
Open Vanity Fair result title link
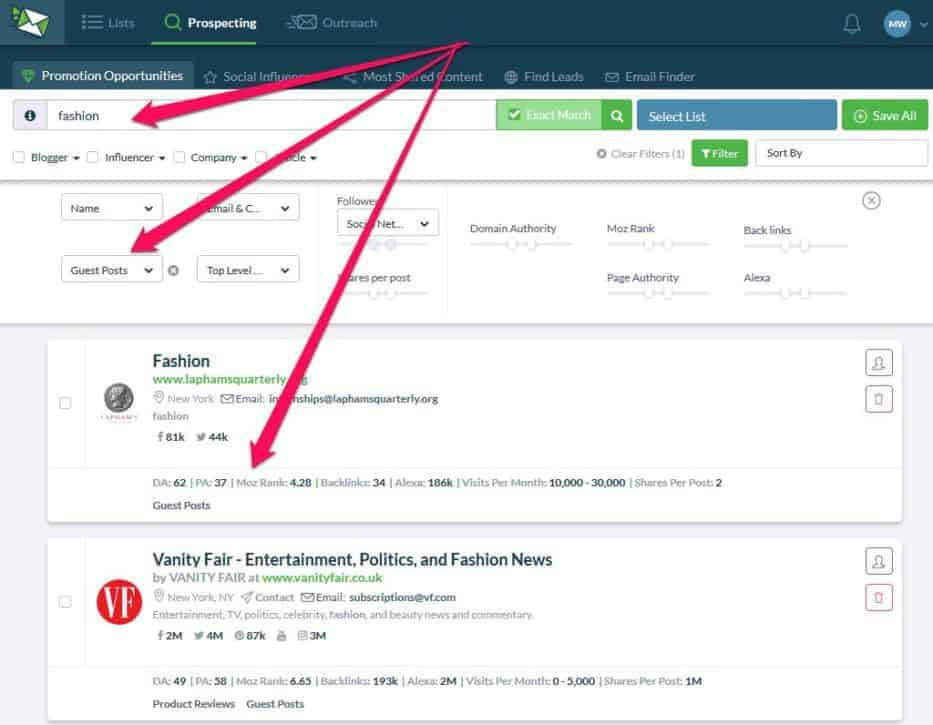click(x=352, y=560)
